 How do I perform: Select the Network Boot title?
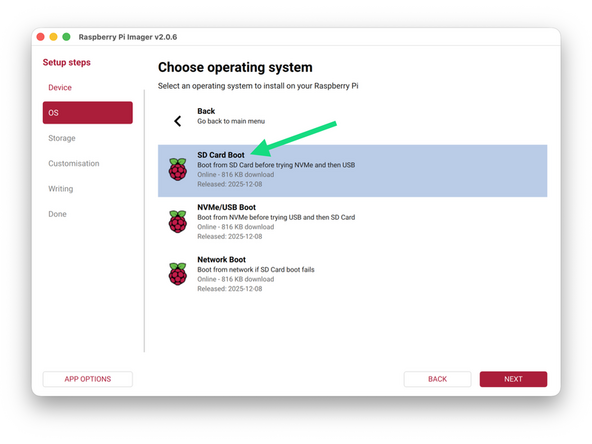click(x=221, y=259)
